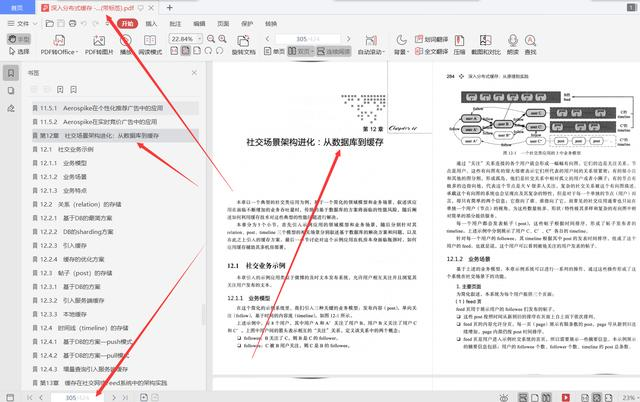This screenshot has height=402, width=640.
Task: Click 压缩 compress PDF icon
Action: [x=460, y=44]
